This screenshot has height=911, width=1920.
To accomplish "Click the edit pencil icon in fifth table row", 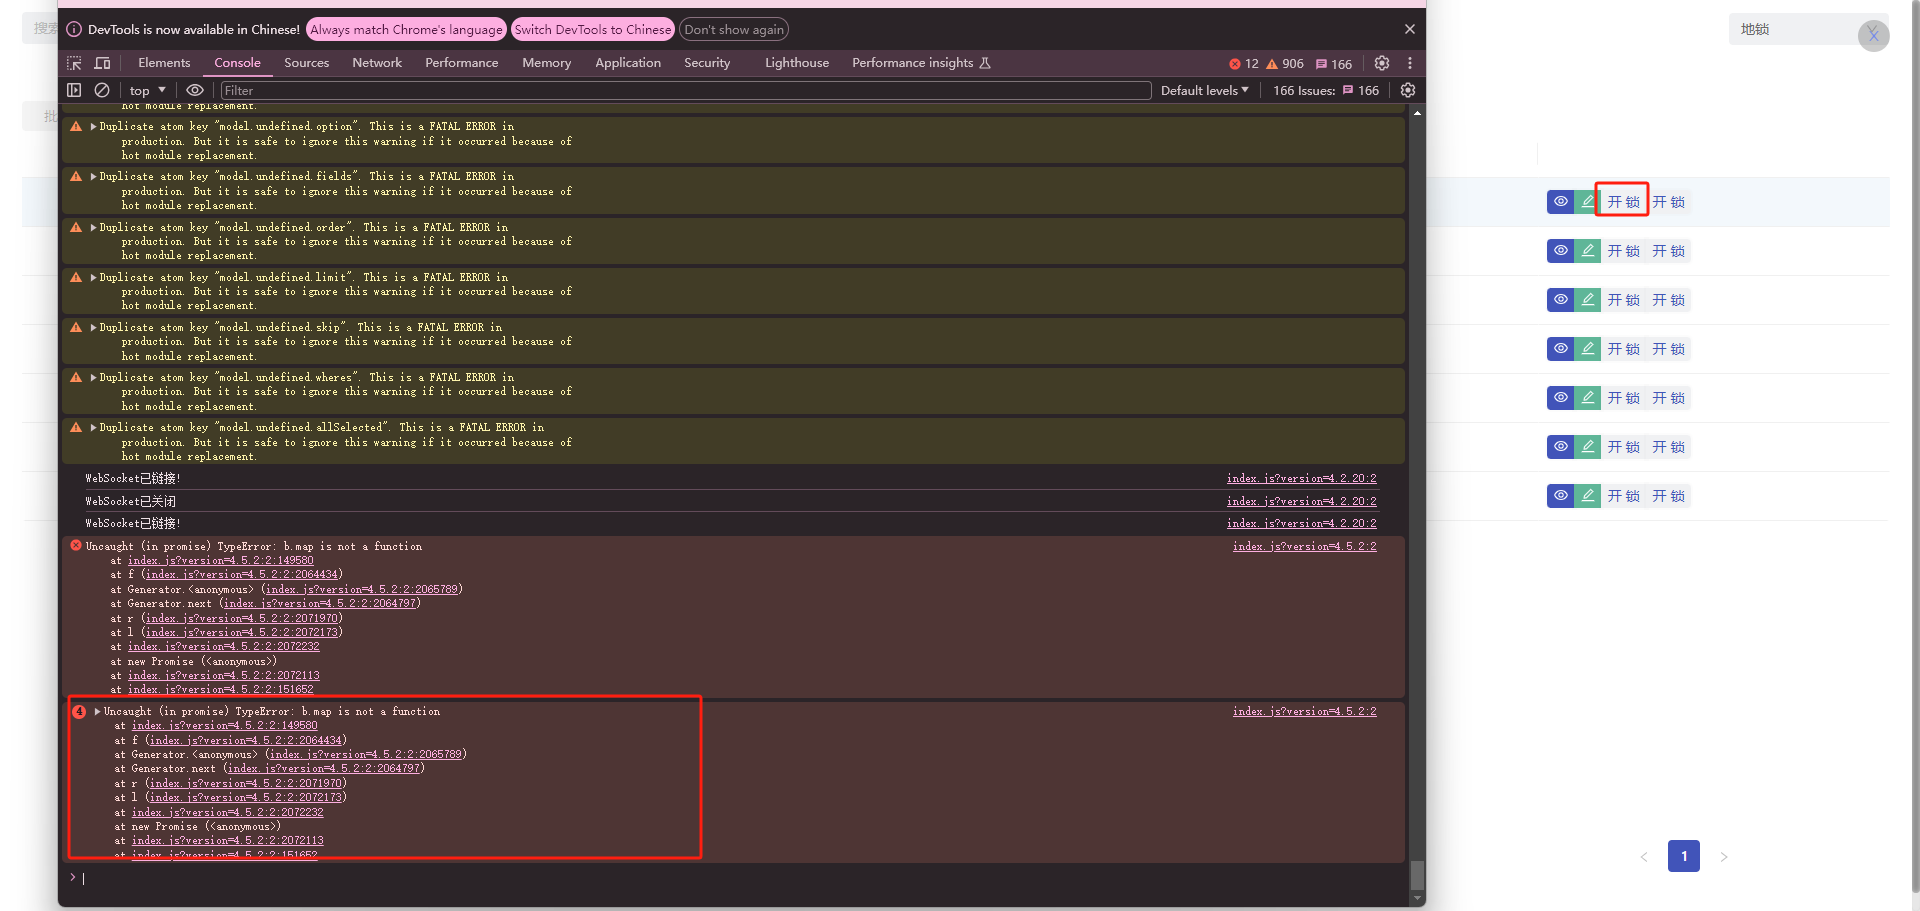I will [1588, 398].
